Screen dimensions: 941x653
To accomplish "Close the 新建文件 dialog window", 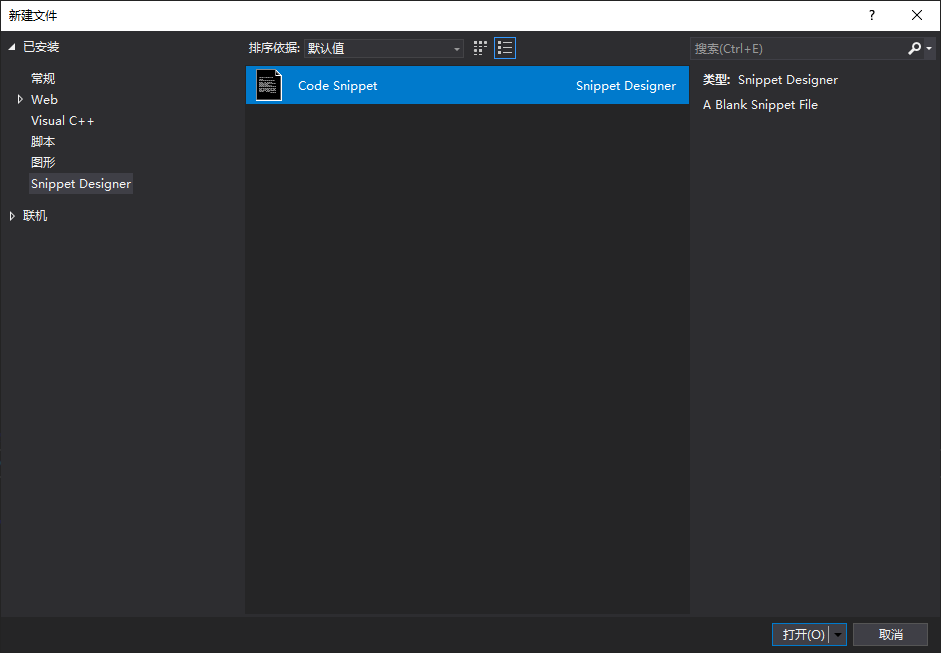I will 917,15.
